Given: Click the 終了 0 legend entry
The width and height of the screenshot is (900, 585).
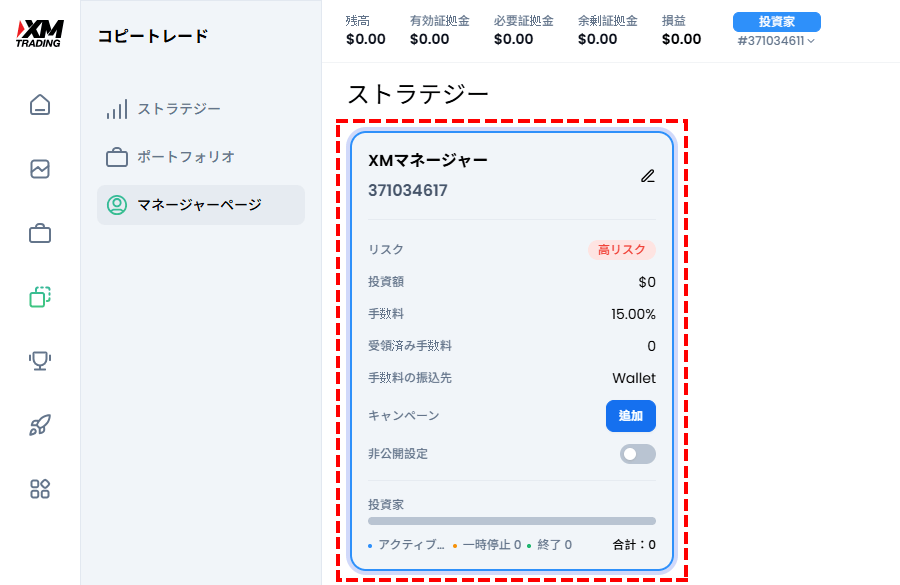Looking at the screenshot, I should (549, 545).
